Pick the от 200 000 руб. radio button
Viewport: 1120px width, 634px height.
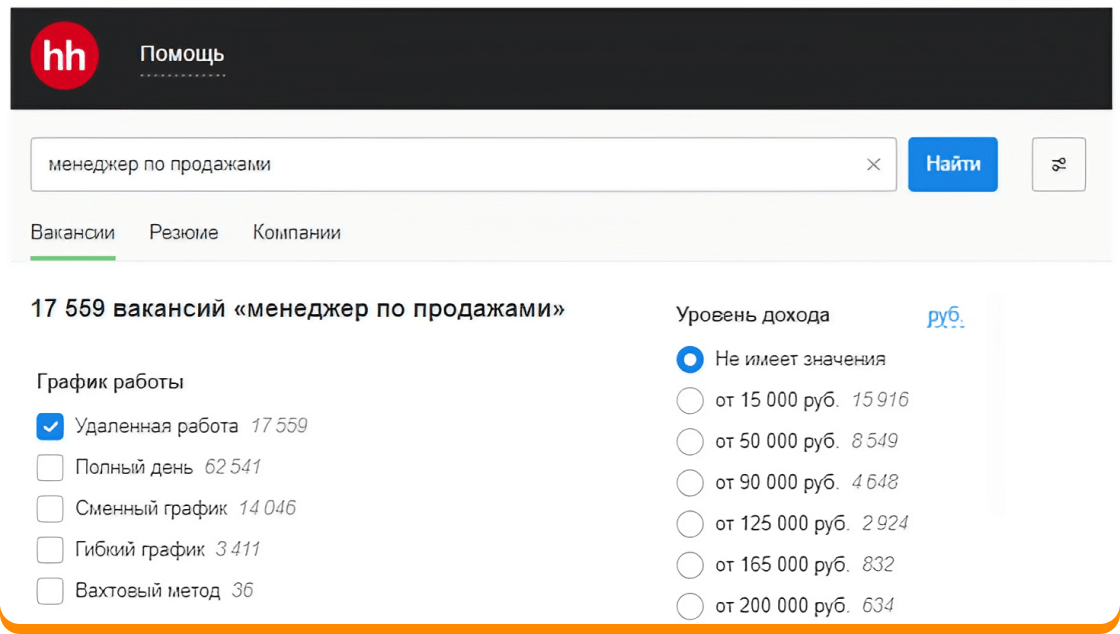pyautogui.click(x=690, y=605)
